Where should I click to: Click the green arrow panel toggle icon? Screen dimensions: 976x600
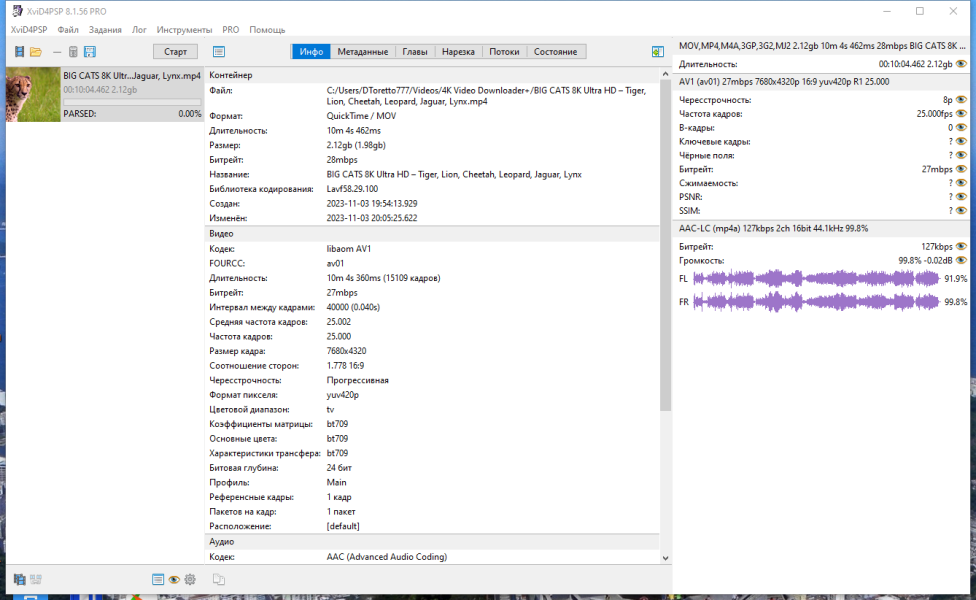tap(657, 52)
